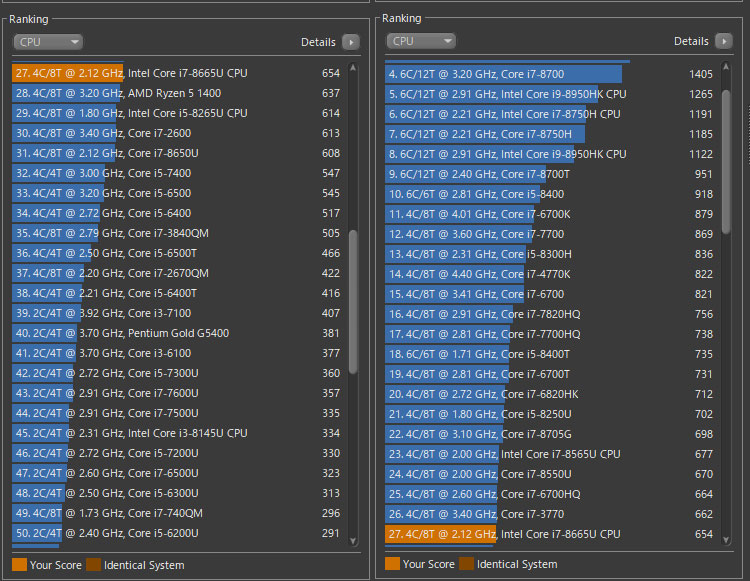Viewport: 750px width, 581px height.
Task: Select the Core i7-8550U row
Action: (551, 474)
